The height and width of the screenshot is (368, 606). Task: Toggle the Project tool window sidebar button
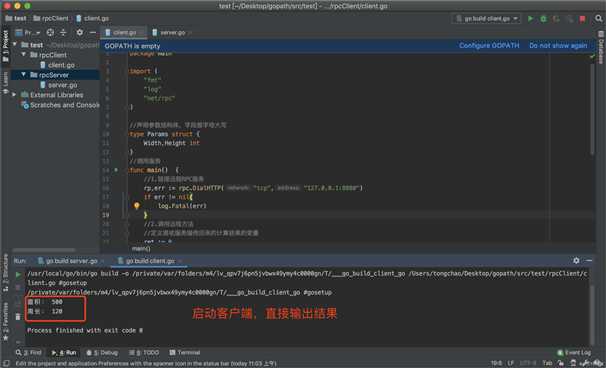tap(5, 46)
